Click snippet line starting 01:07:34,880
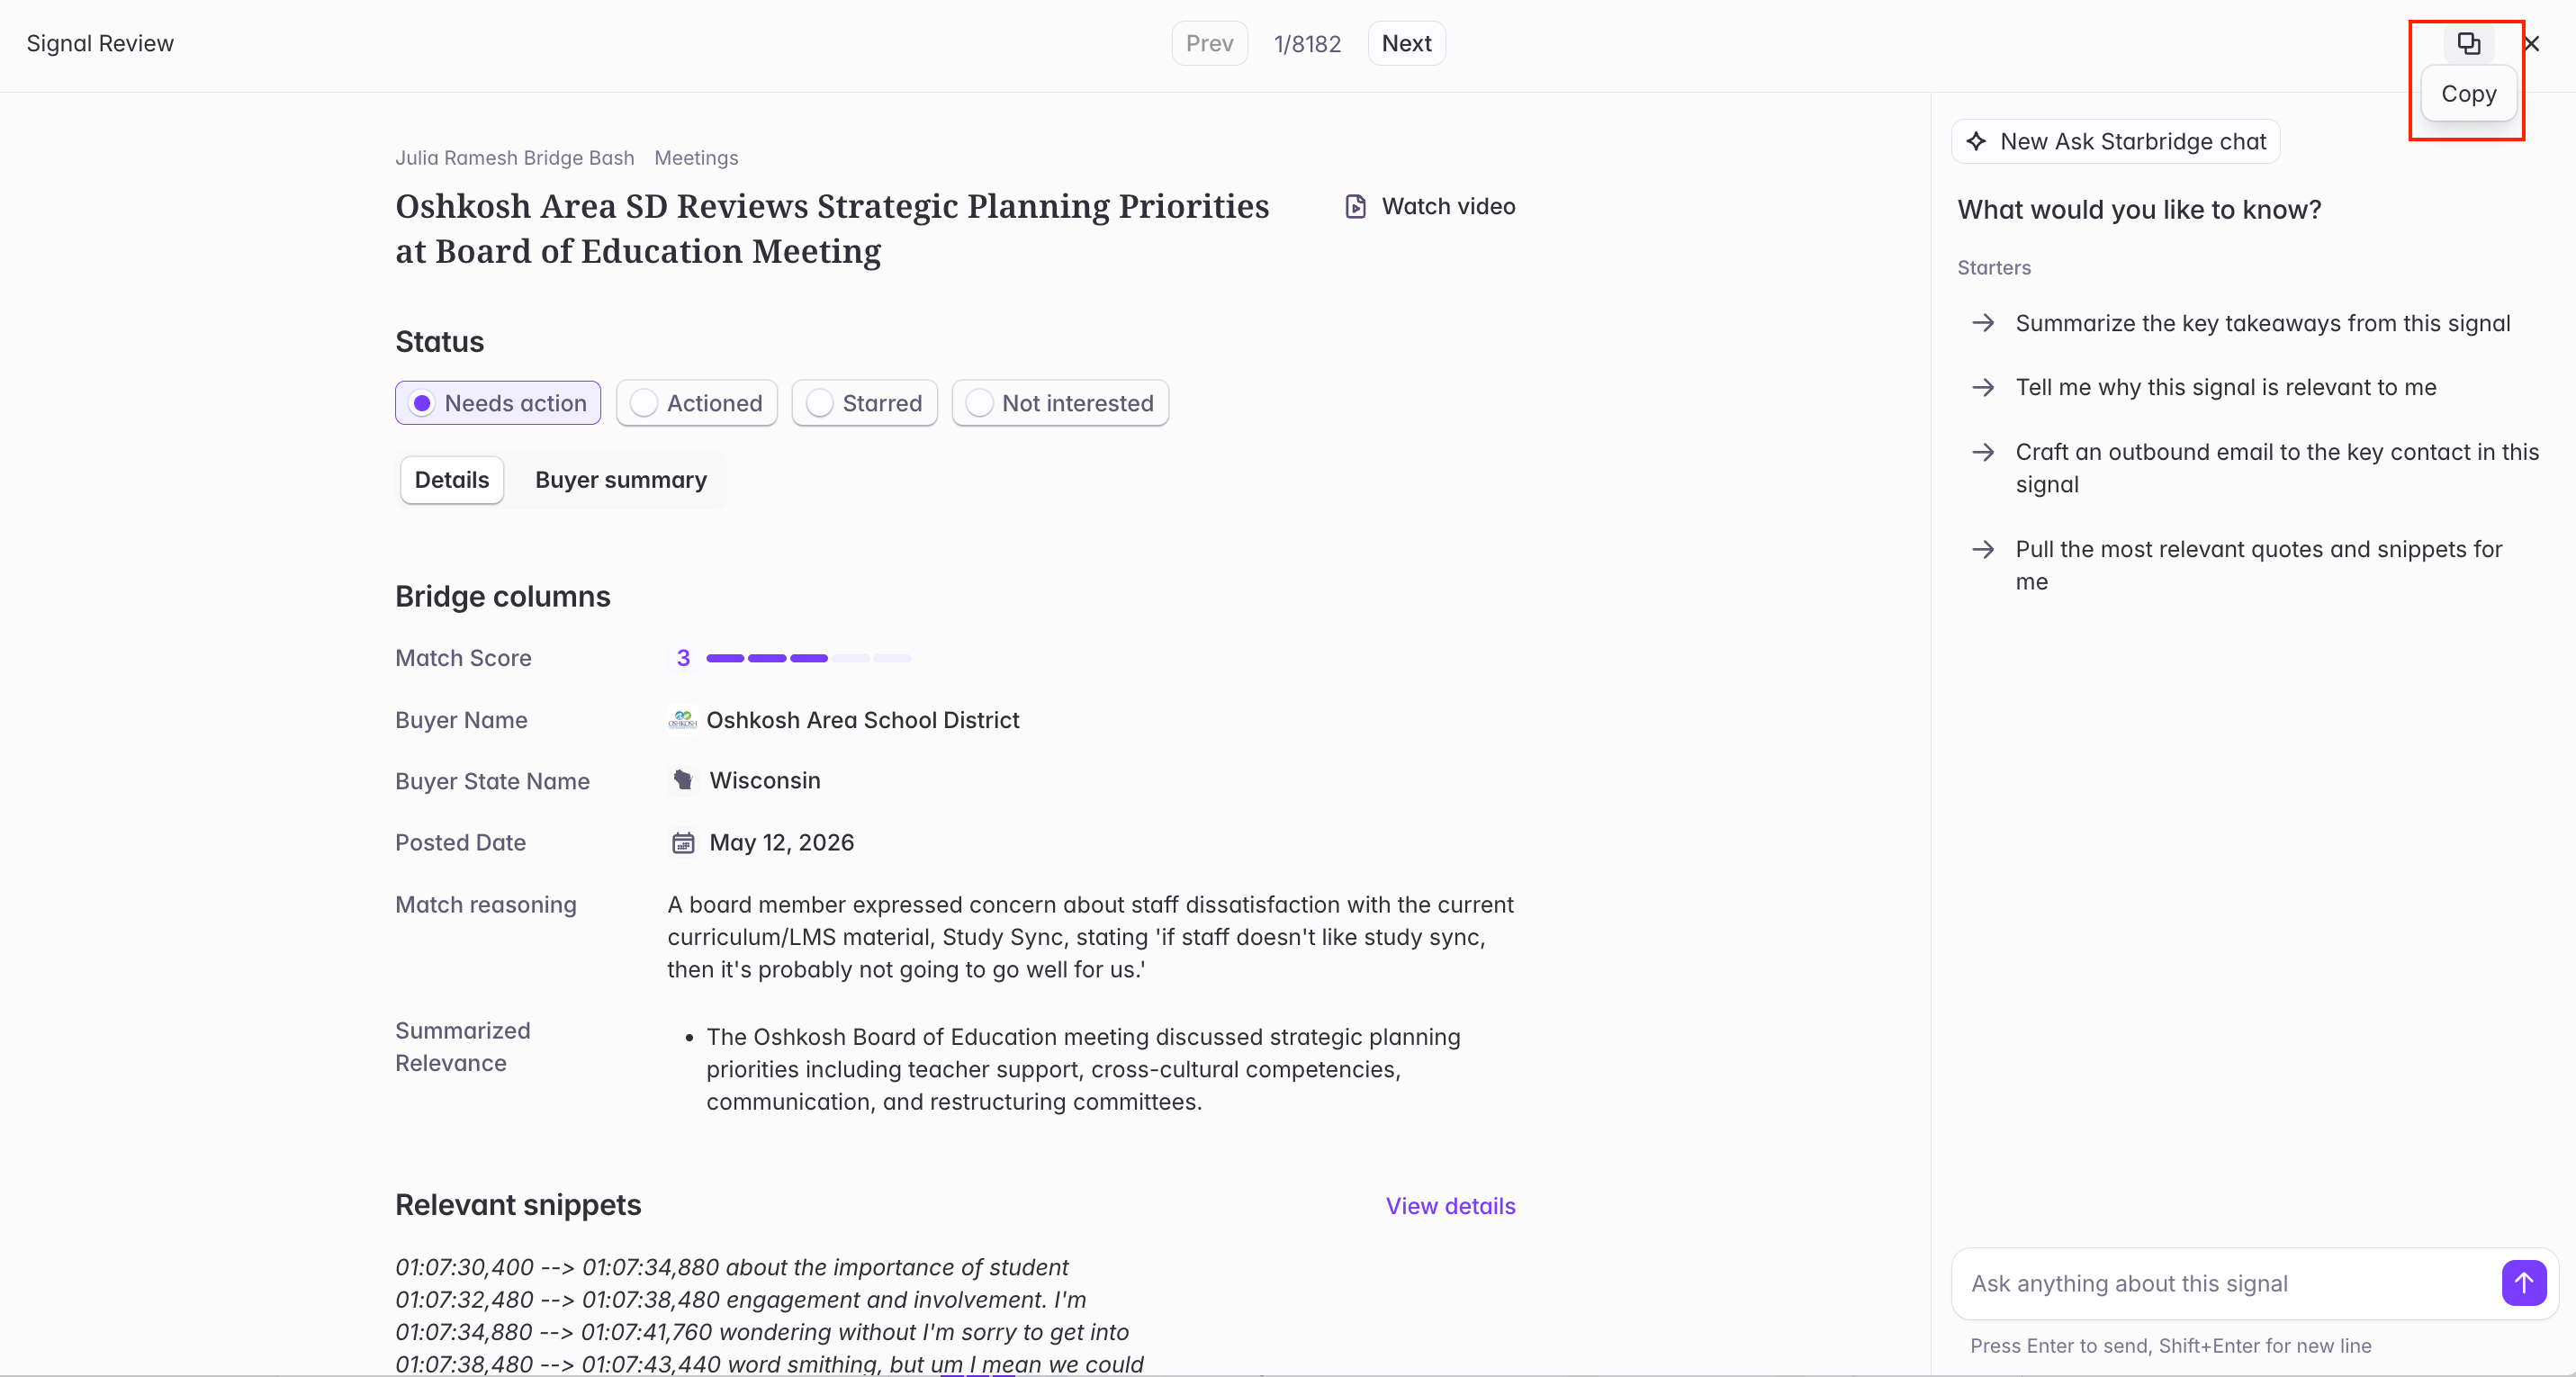Image resolution: width=2576 pixels, height=1377 pixels. [761, 1332]
